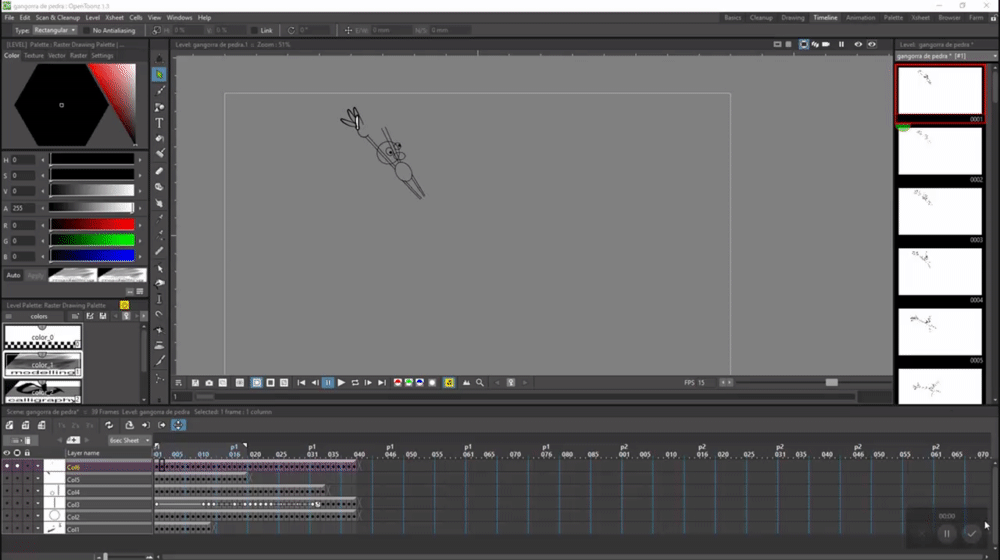Open the Texture tab in style editor
This screenshot has height=560, width=1000.
pos(34,56)
